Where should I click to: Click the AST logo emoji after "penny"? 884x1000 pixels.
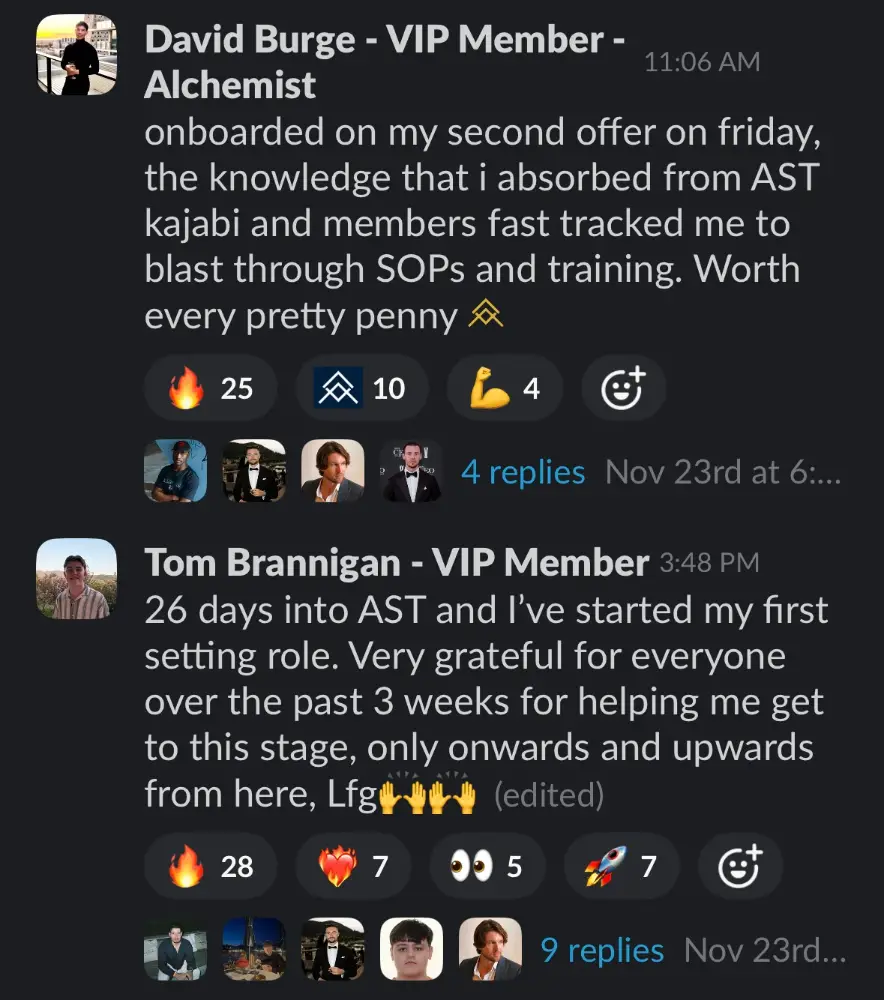point(485,316)
